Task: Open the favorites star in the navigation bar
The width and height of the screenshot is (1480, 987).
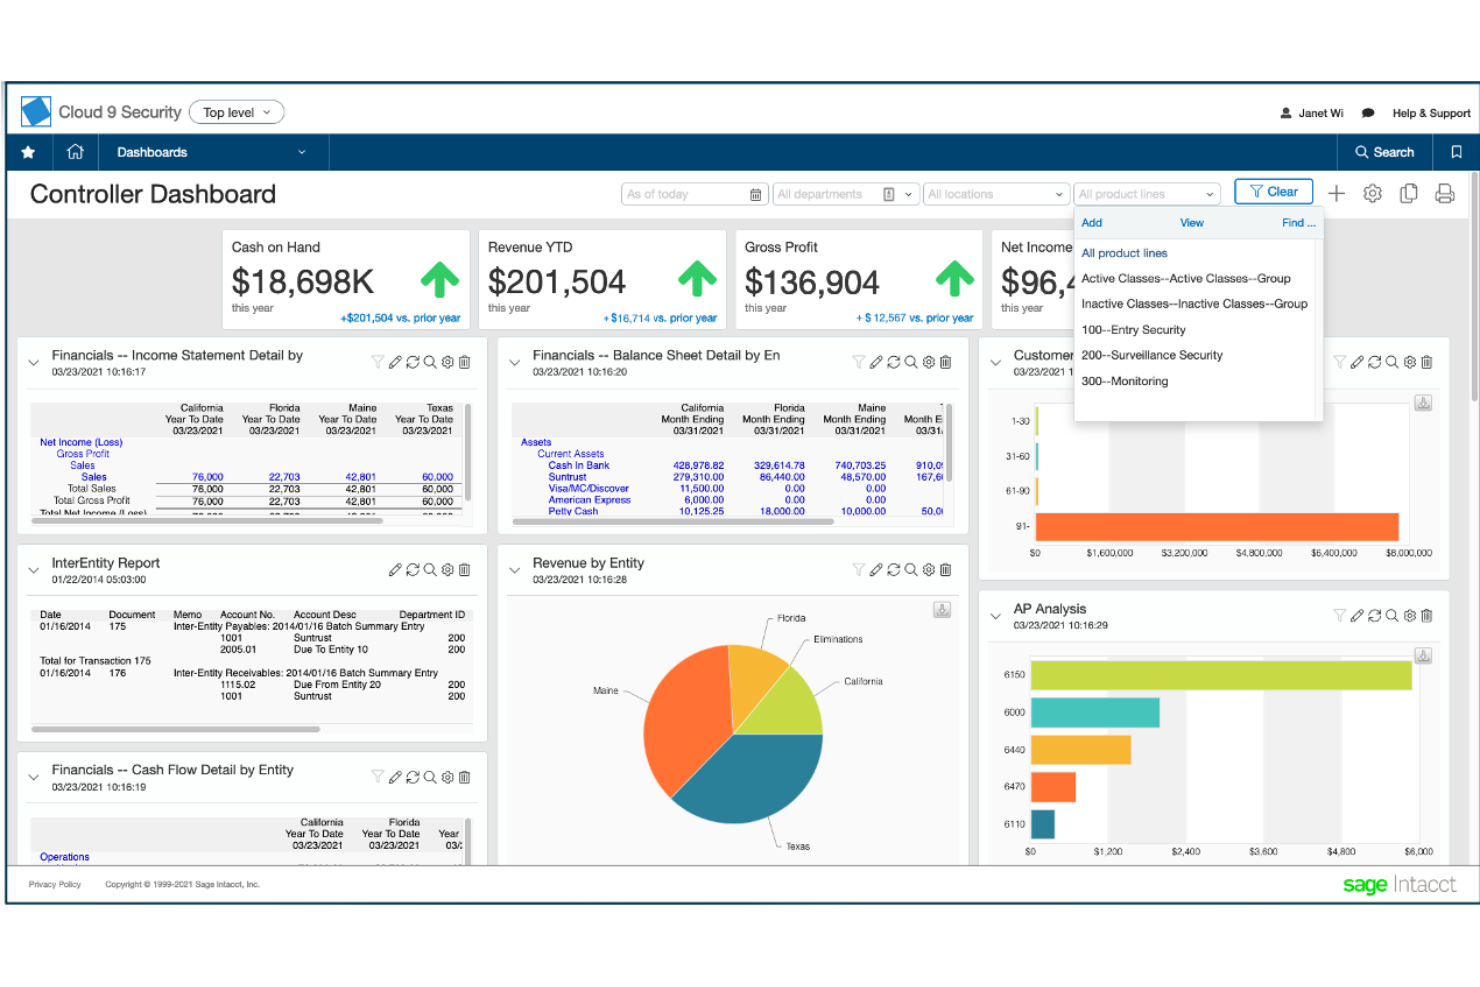Action: coord(28,151)
